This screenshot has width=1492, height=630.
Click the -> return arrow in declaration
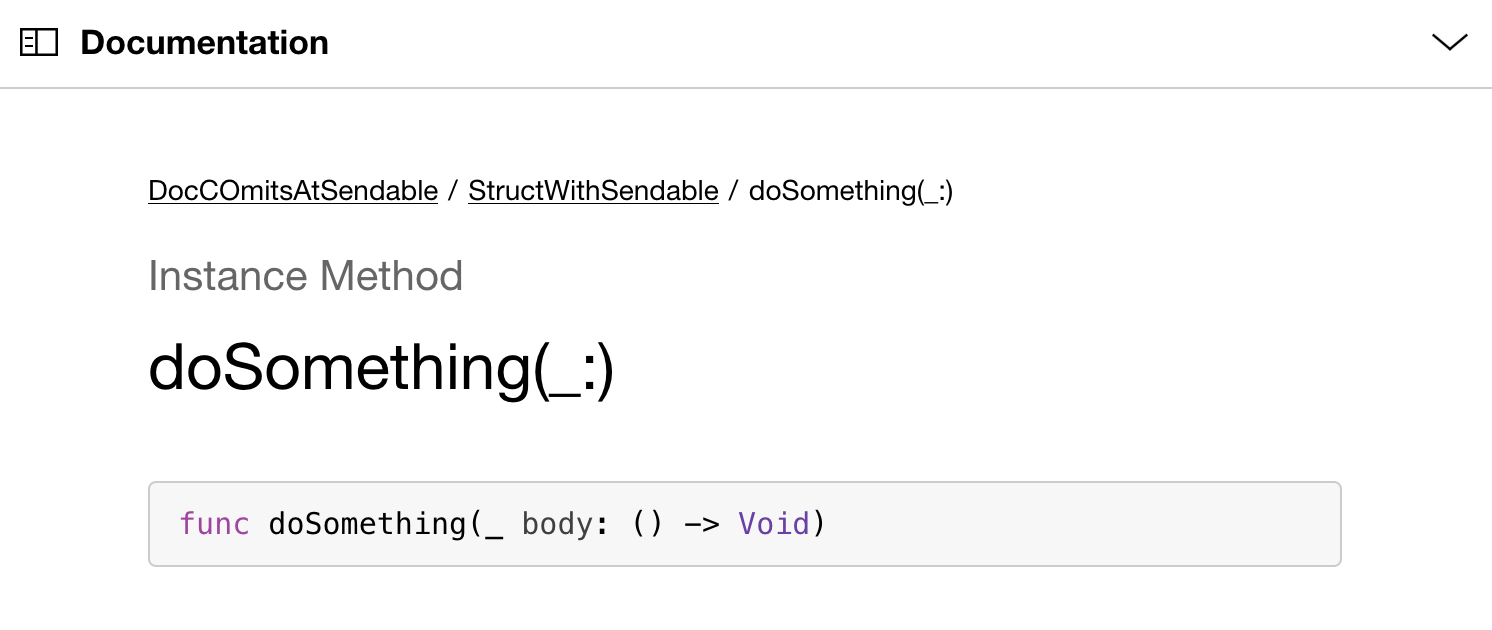[702, 524]
